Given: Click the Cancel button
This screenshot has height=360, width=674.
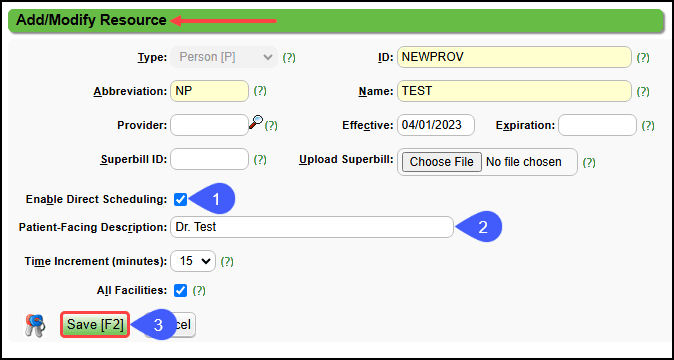Looking at the screenshot, I should point(181,325).
